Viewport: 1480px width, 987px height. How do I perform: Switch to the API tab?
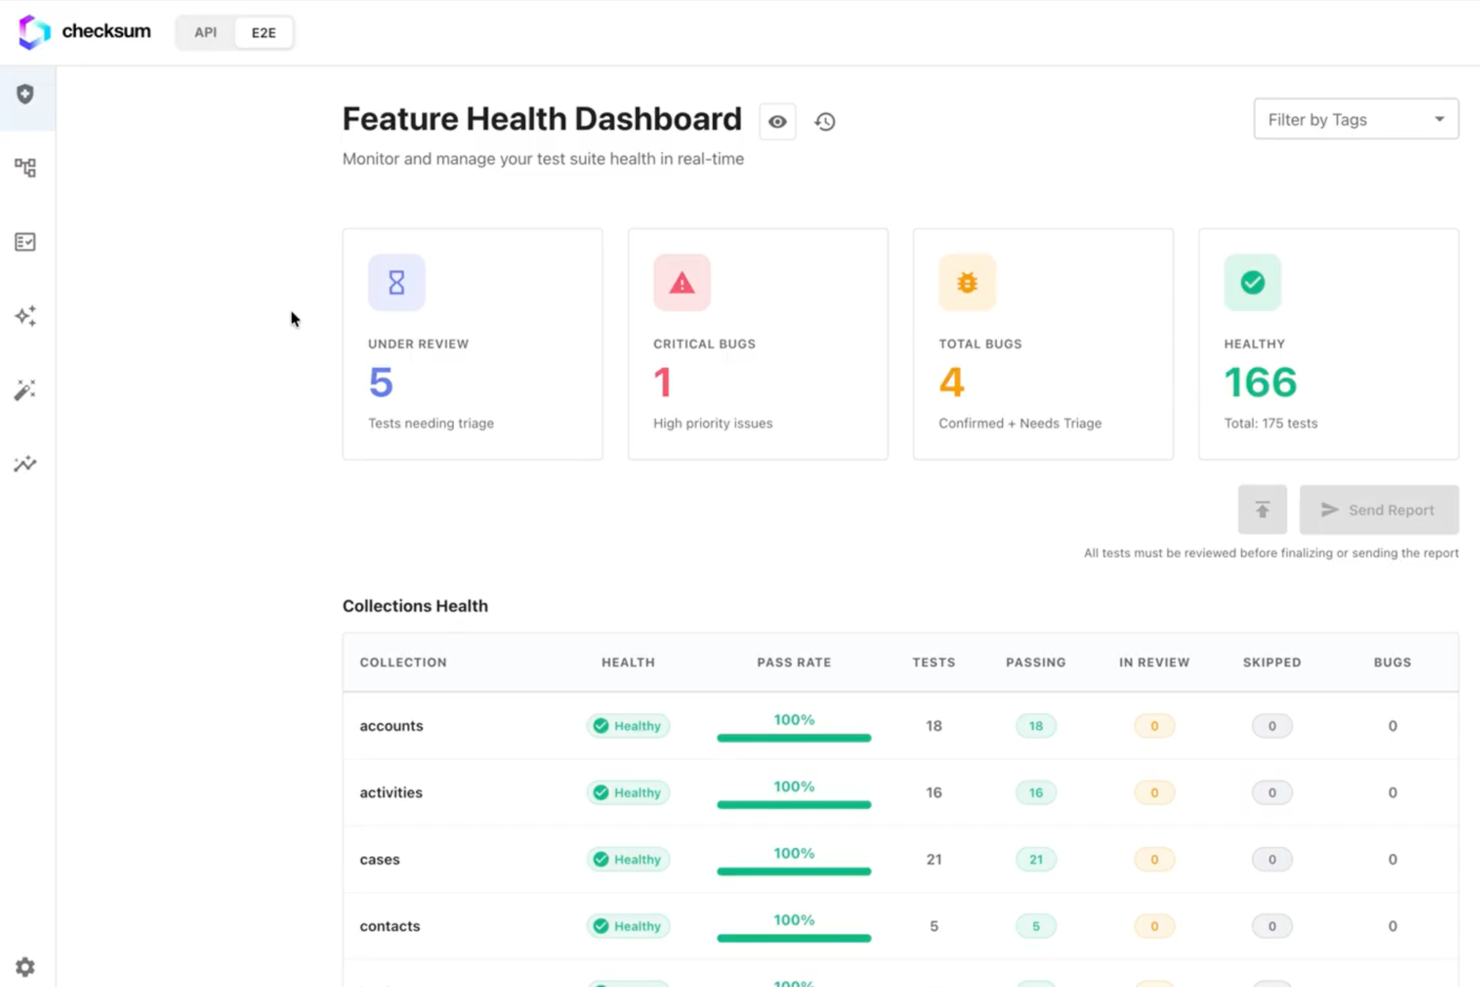(x=205, y=32)
